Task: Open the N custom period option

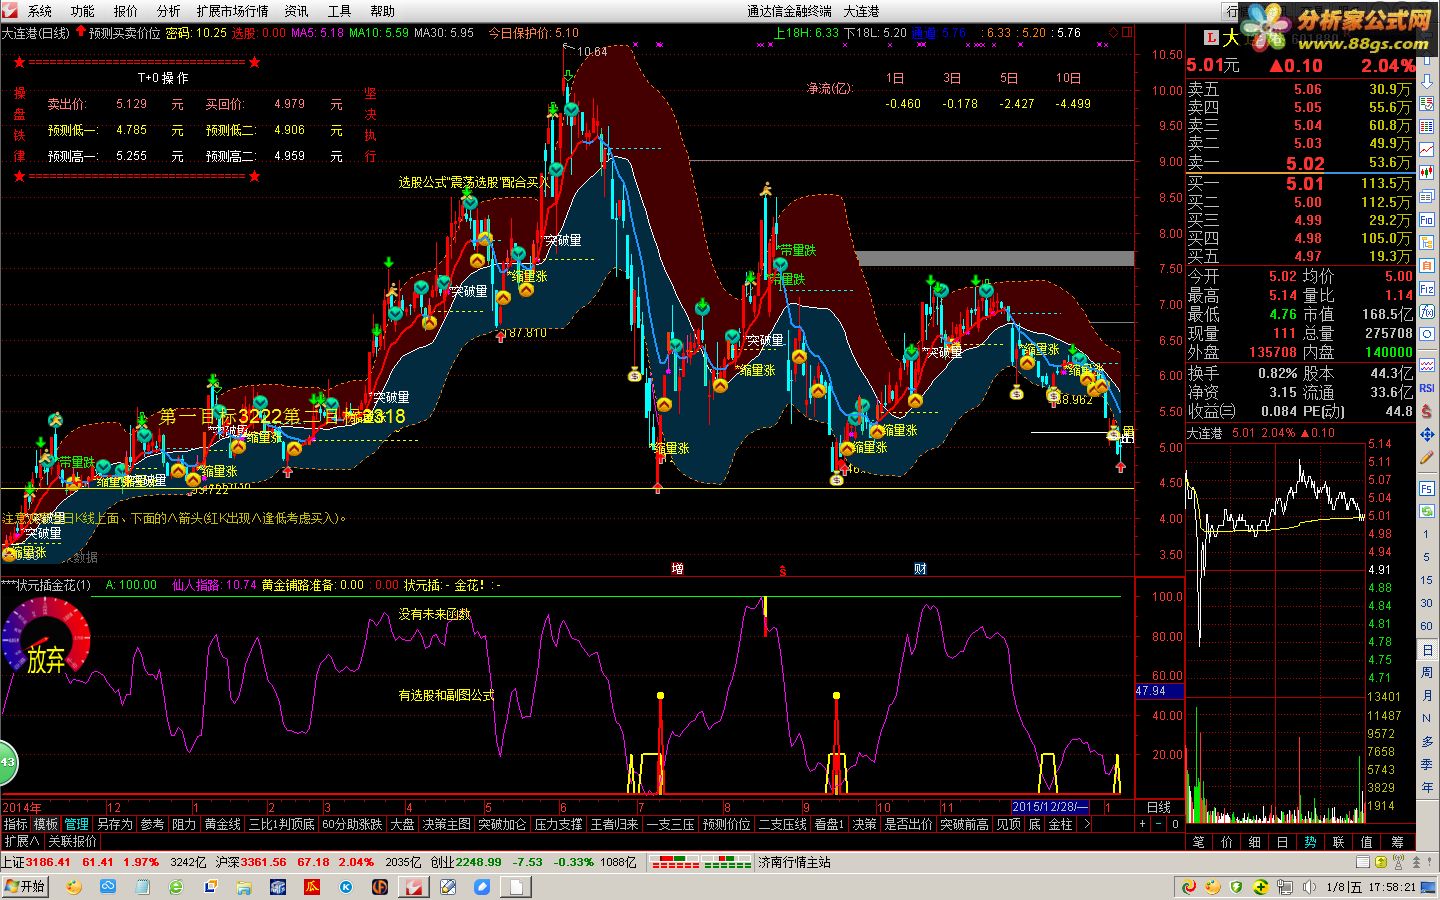Action: click(1427, 718)
